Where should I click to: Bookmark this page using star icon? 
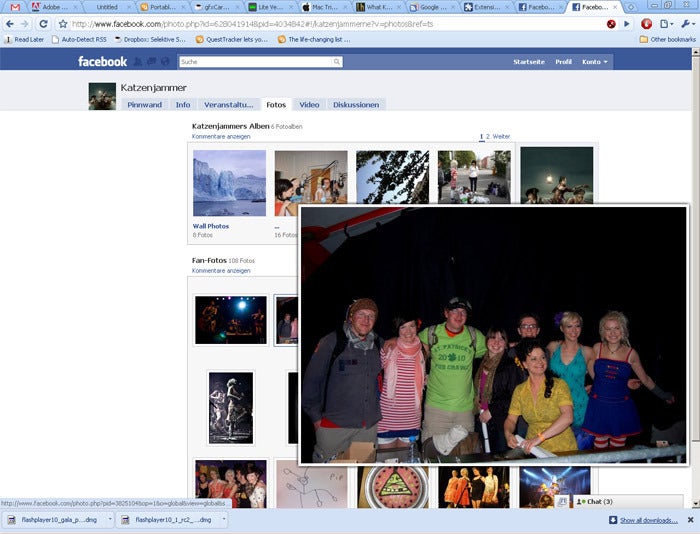63,24
